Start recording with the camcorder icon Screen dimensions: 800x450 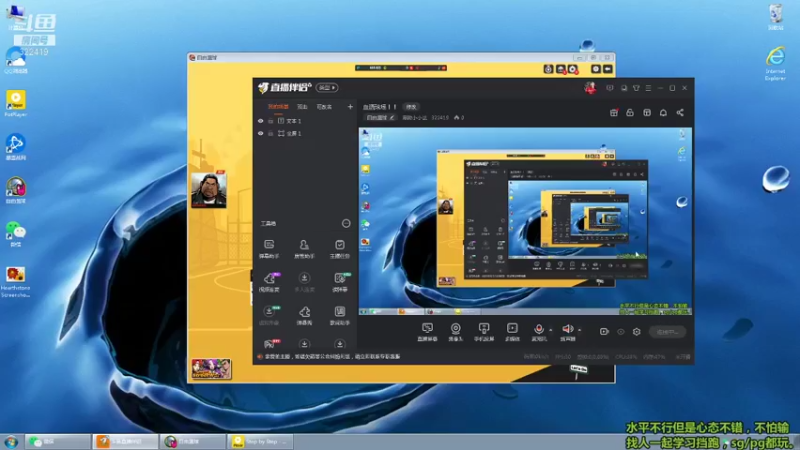click(604, 332)
